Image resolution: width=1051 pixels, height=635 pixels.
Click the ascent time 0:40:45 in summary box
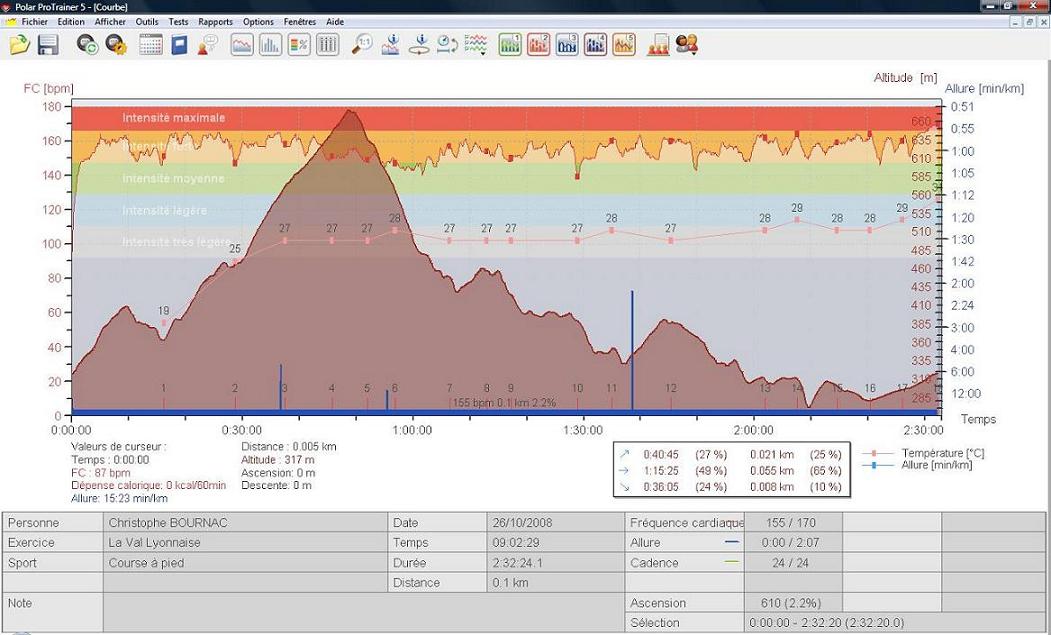[661, 455]
